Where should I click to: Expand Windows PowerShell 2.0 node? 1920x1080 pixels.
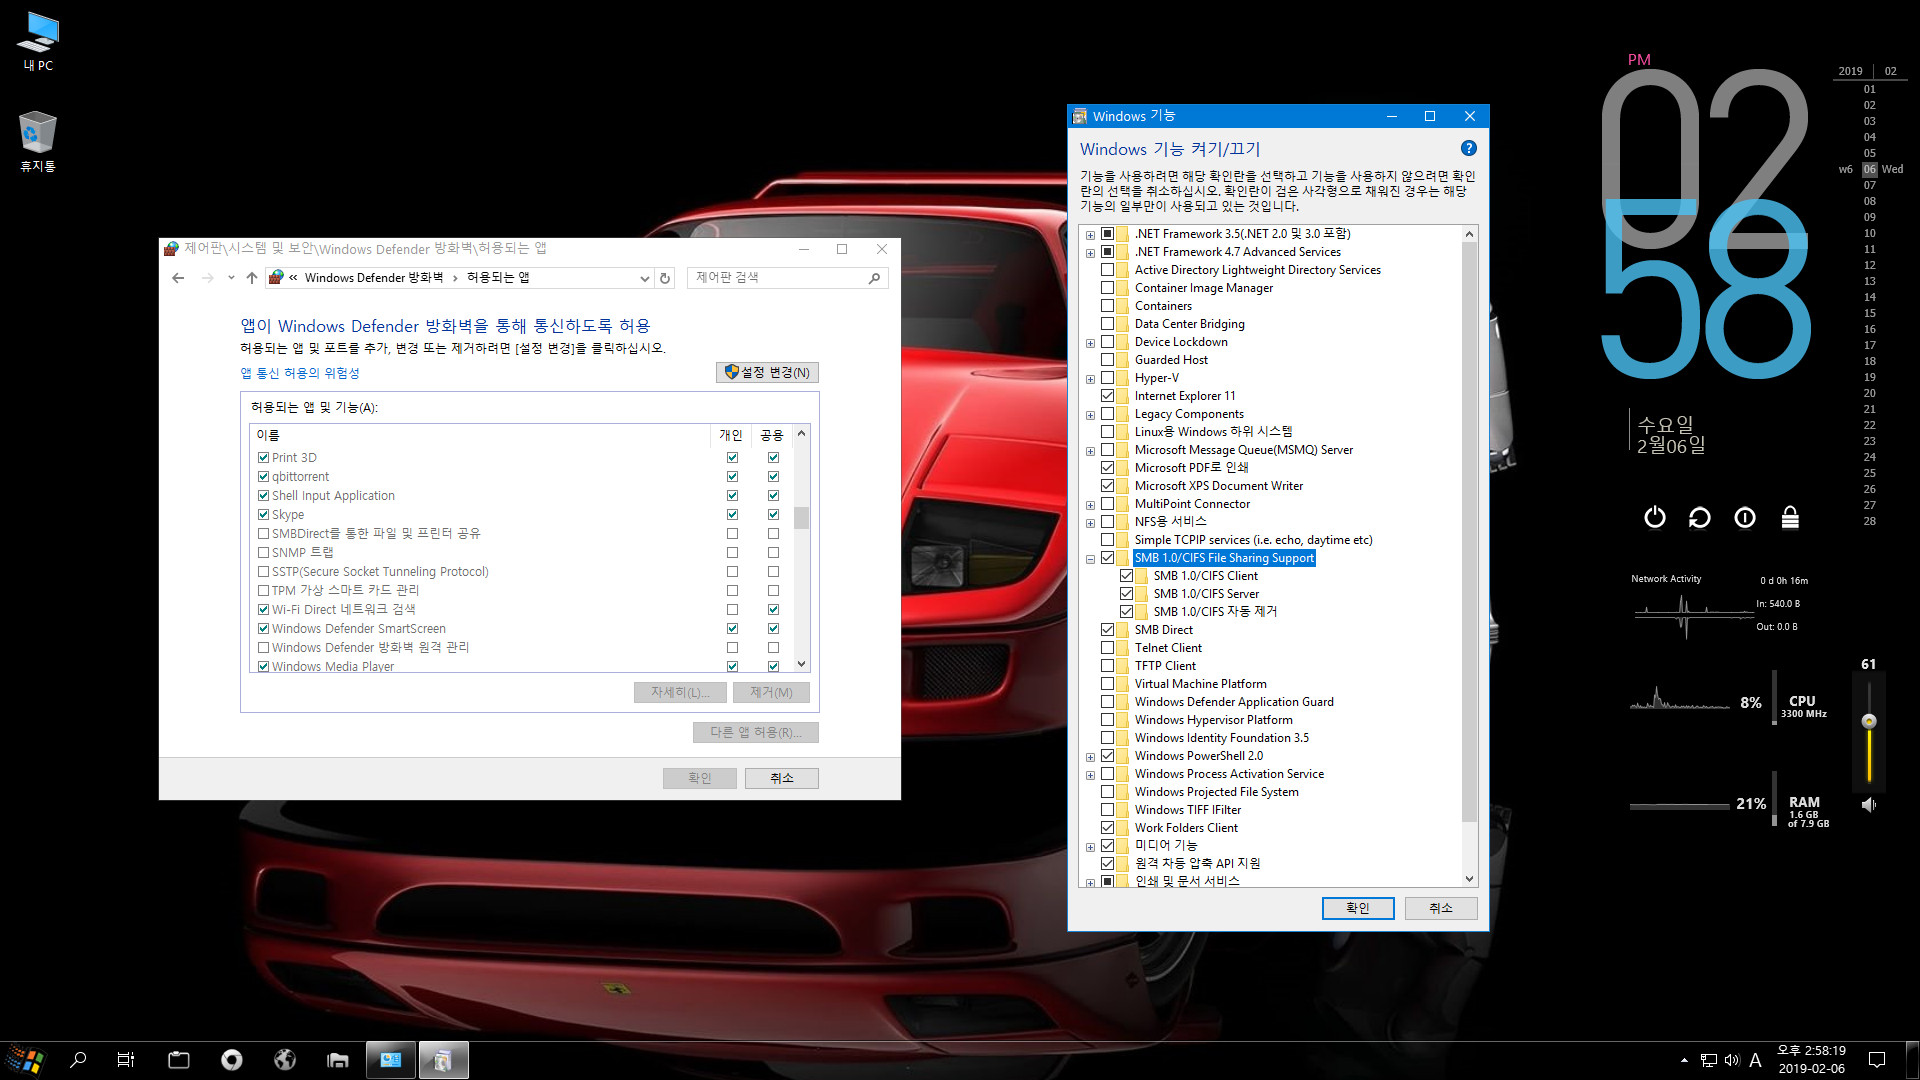pos(1090,757)
